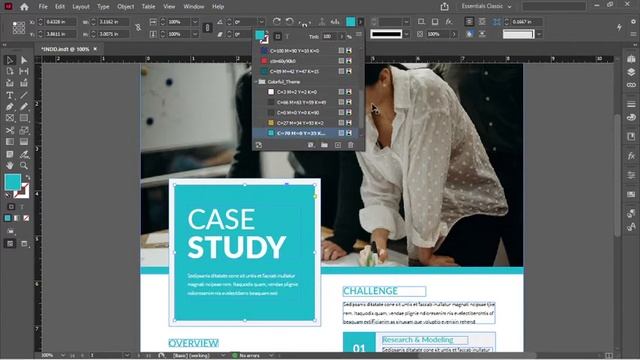
Task: Open the scale Y percentage dropdown
Action: pyautogui.click(x=195, y=34)
